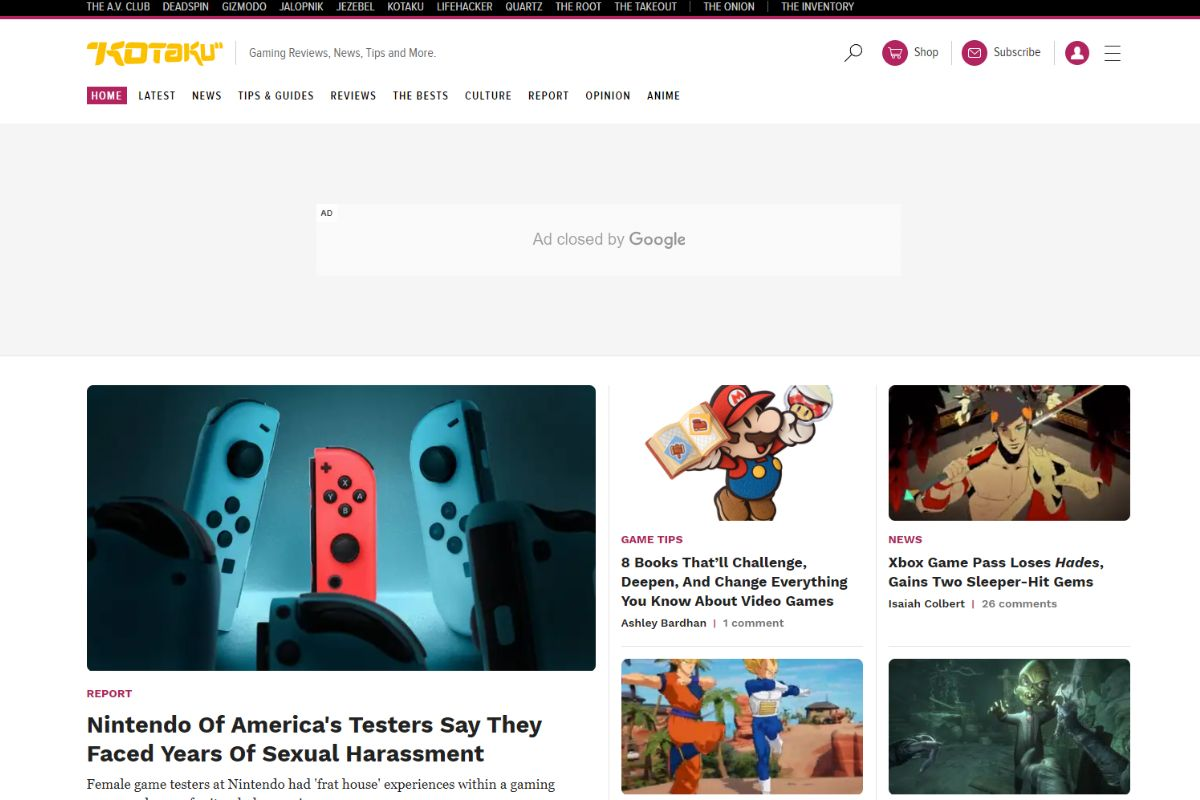
Task: Open the Anime section
Action: (664, 96)
